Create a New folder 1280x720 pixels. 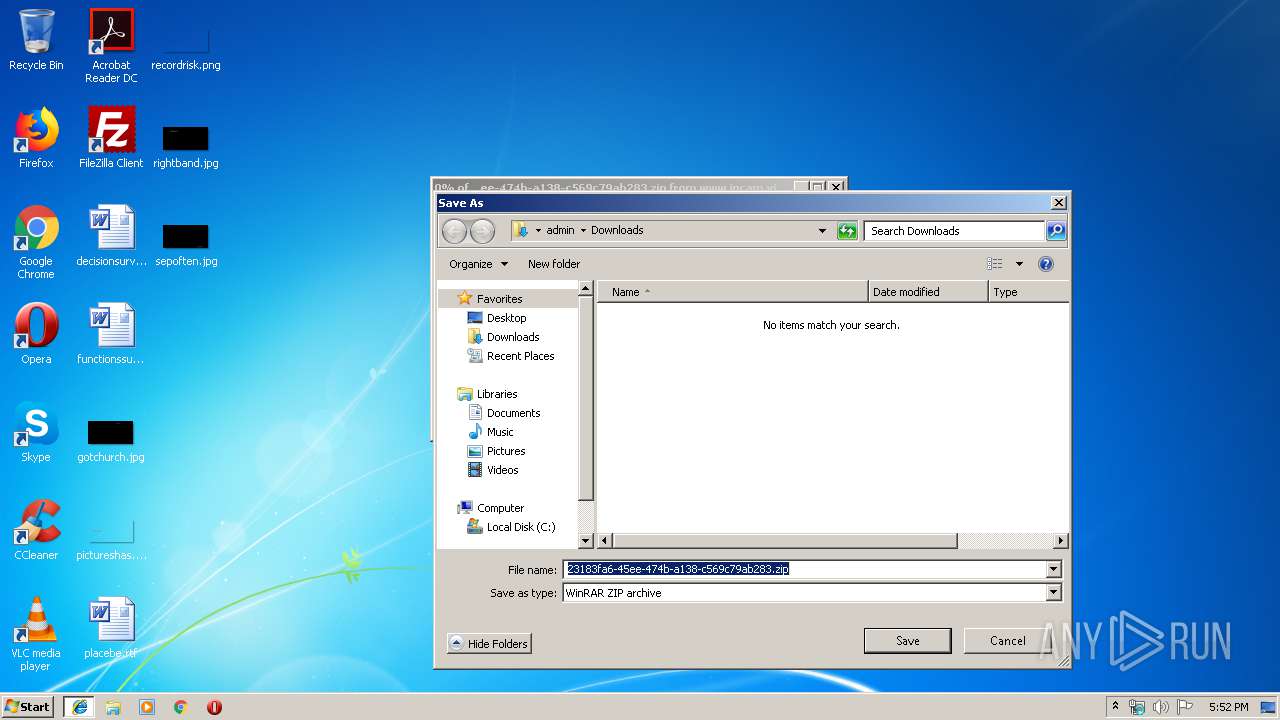[554, 264]
